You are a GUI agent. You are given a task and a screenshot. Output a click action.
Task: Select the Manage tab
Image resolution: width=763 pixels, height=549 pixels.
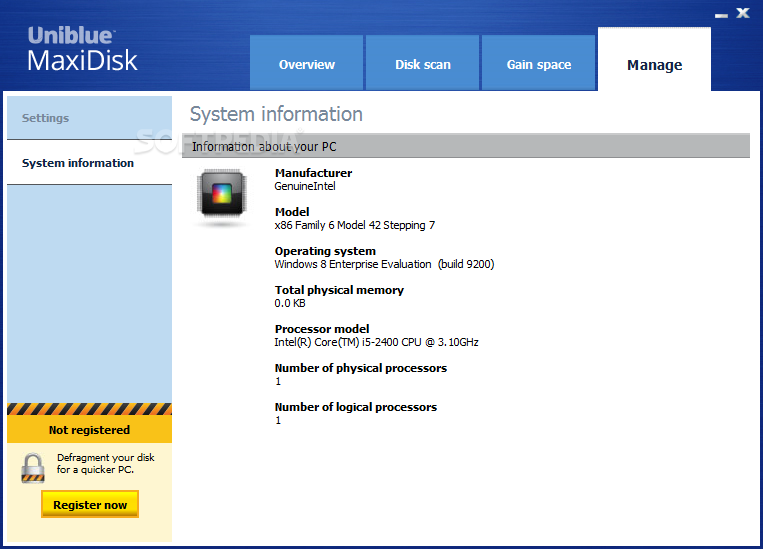(654, 60)
